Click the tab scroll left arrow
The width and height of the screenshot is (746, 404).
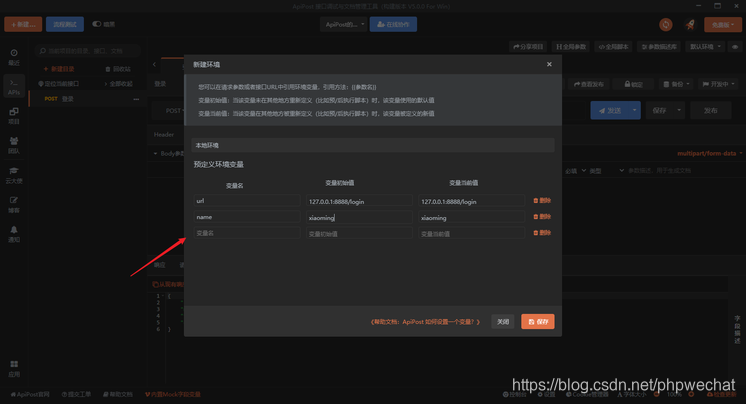[154, 64]
